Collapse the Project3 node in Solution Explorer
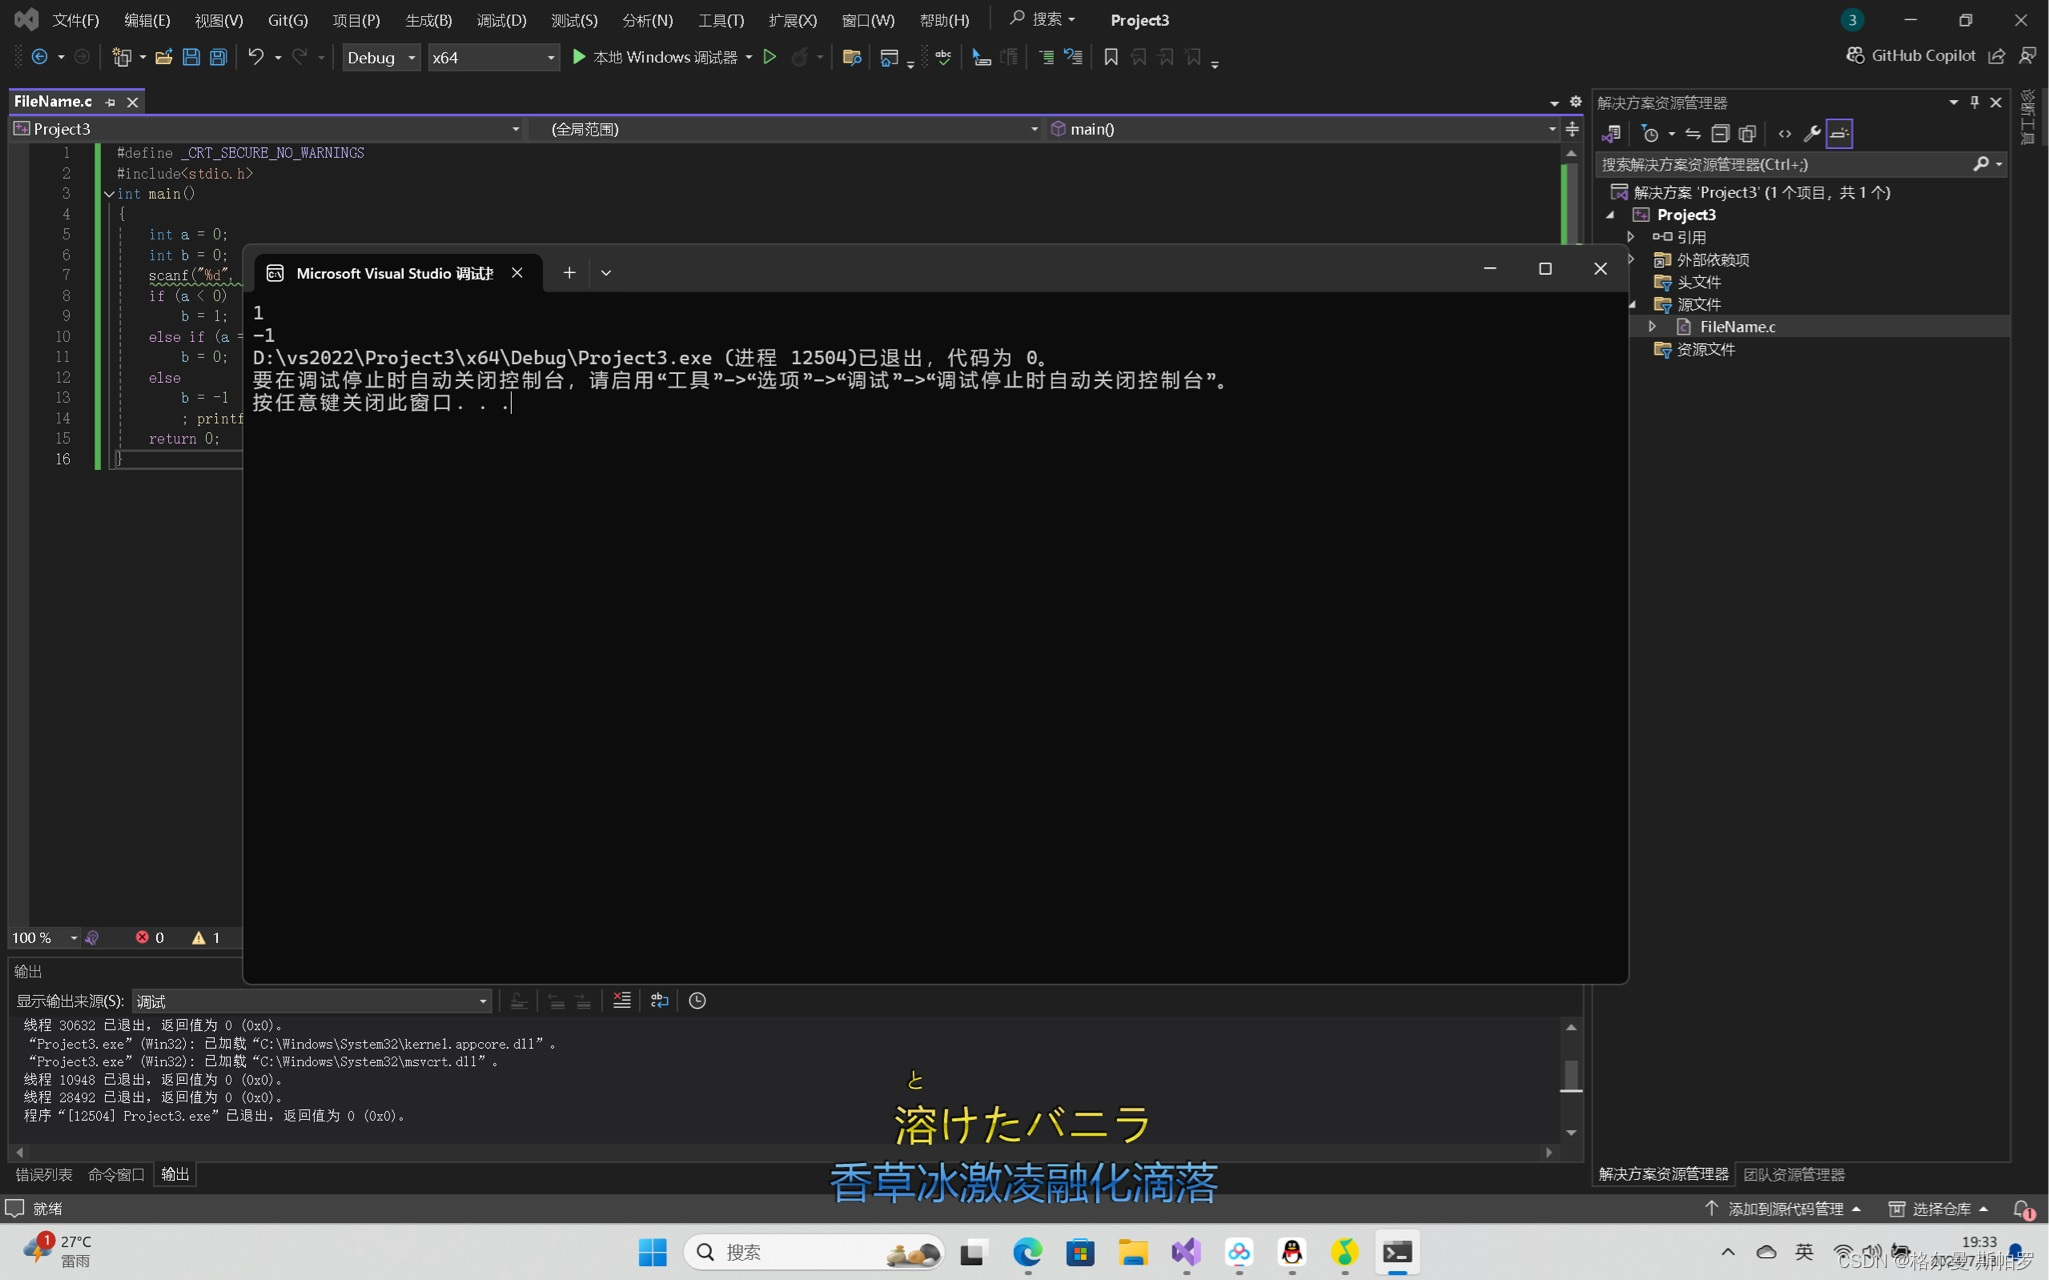This screenshot has height=1280, width=2049. click(1610, 215)
